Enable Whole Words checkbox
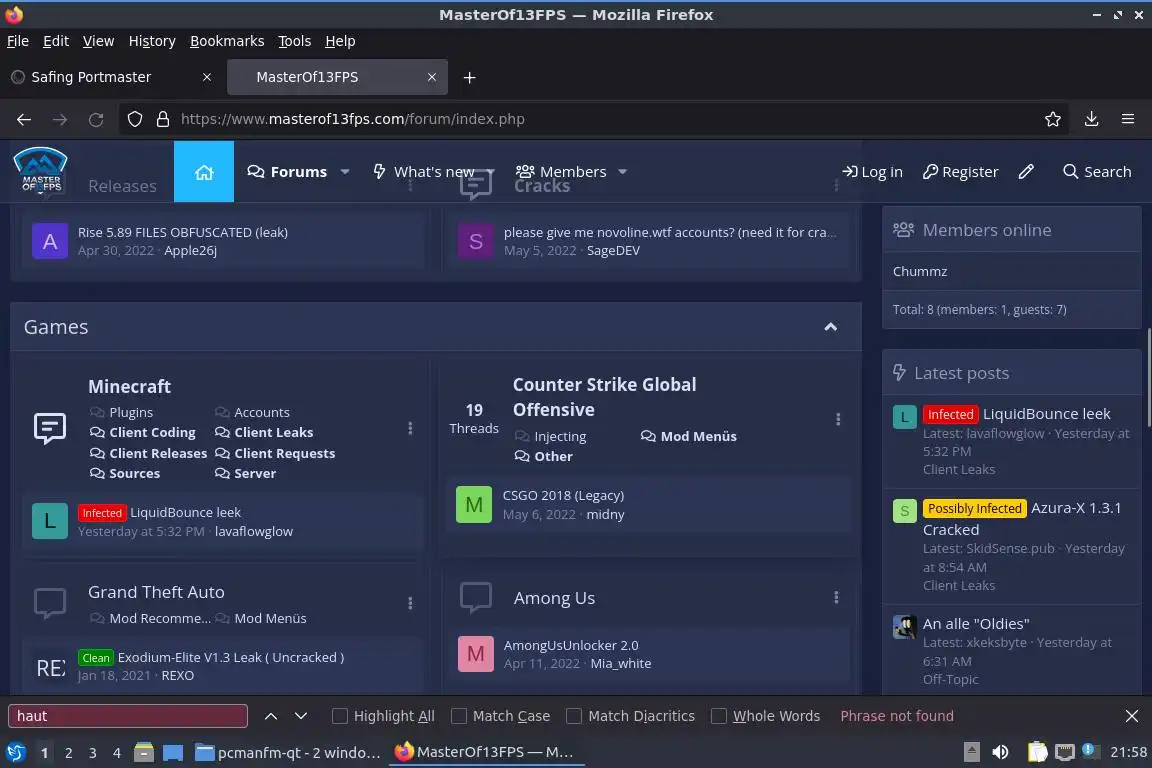 coord(719,716)
